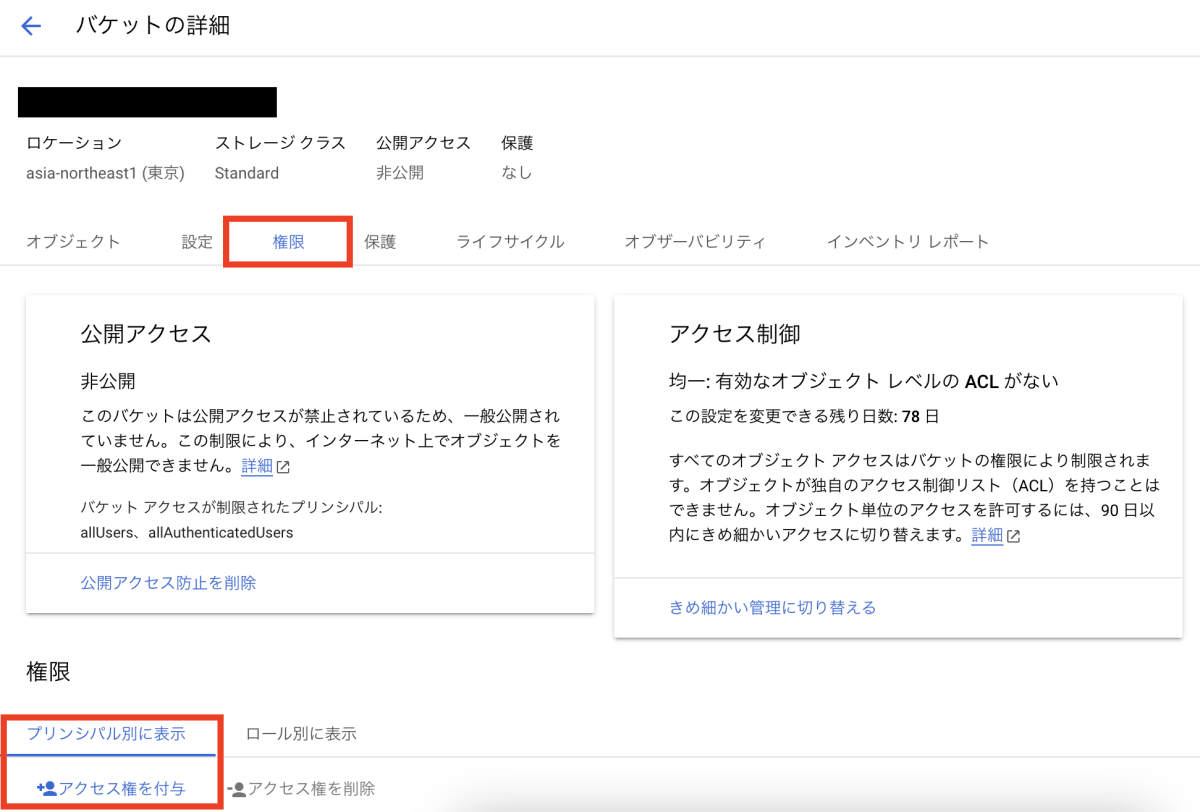Click asia-northeast1 (東京) location value
This screenshot has width=1200, height=812.
click(105, 173)
